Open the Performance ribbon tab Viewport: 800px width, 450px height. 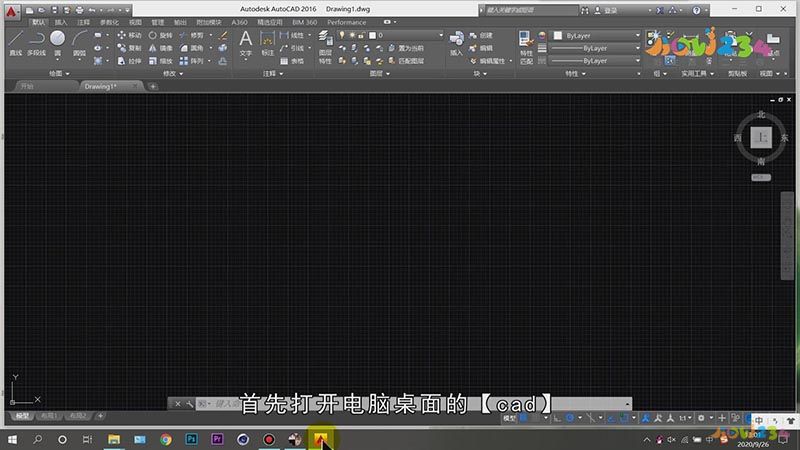346,22
